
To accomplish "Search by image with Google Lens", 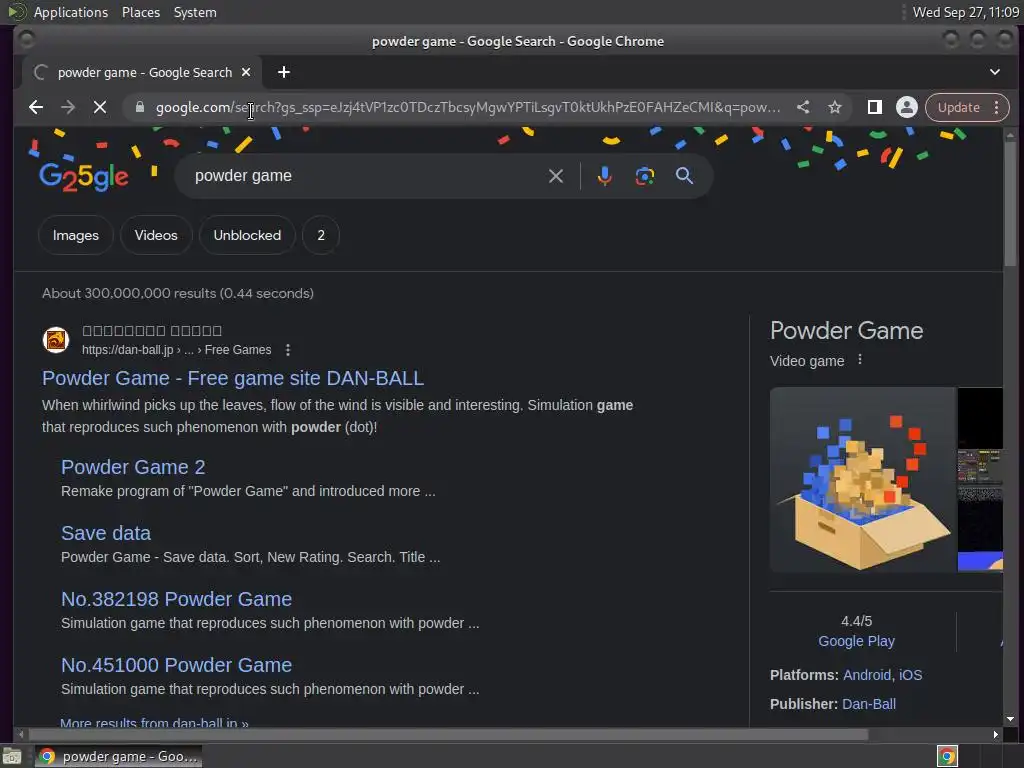I will tap(645, 176).
